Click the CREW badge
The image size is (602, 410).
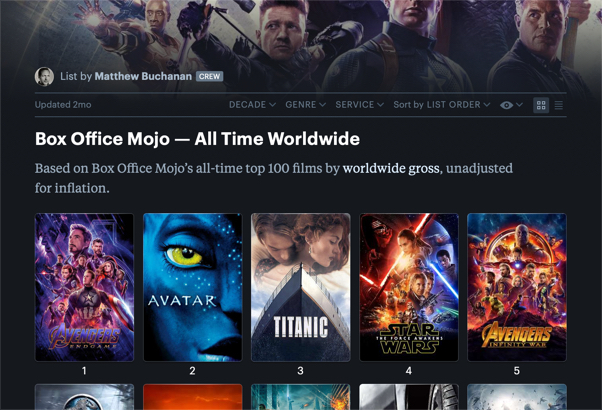click(209, 76)
